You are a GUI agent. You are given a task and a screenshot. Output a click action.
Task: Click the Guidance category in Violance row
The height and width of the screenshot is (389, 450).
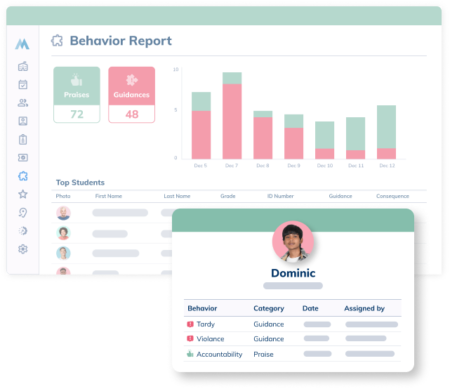click(x=269, y=339)
